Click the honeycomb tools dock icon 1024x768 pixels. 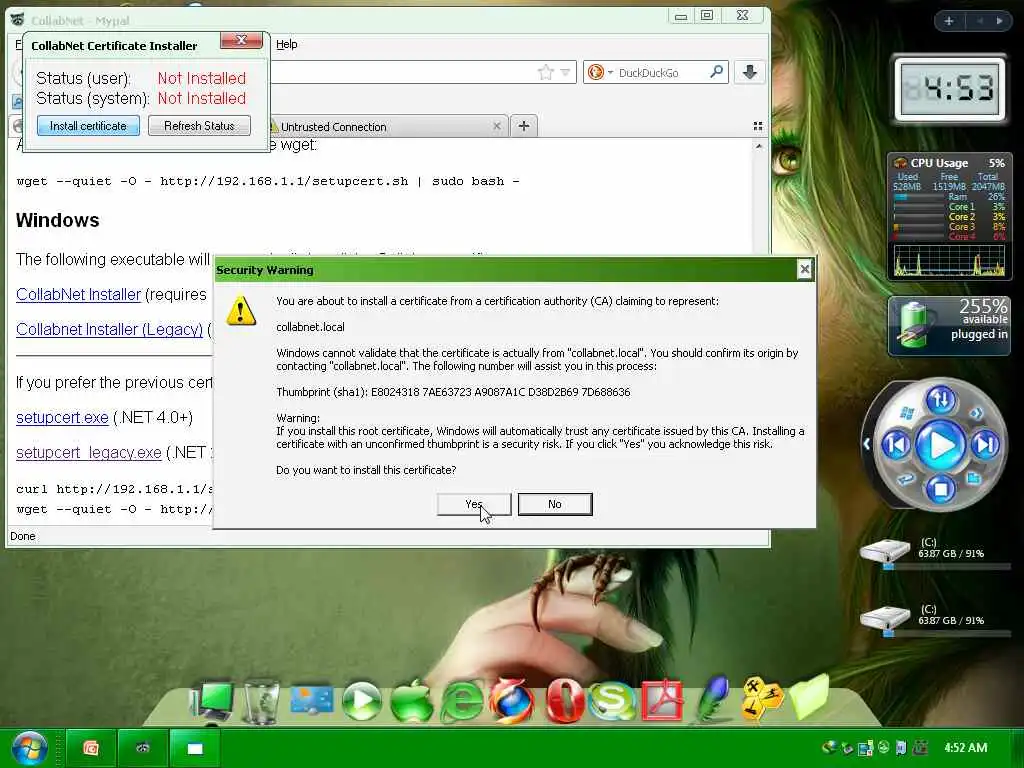pyautogui.click(x=761, y=699)
